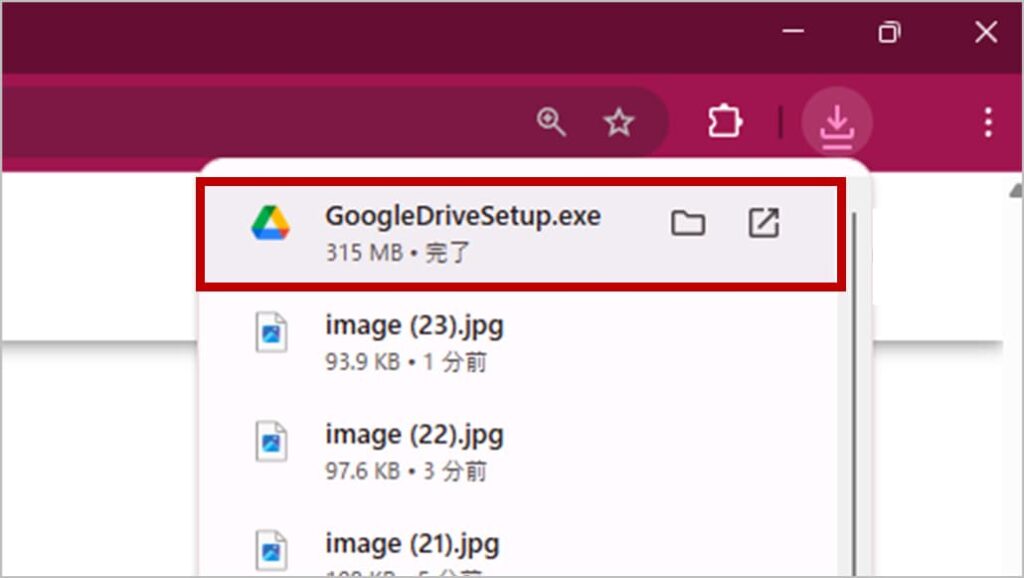Show GoogleDriveSetup.exe in folder
The image size is (1024, 578).
687,224
